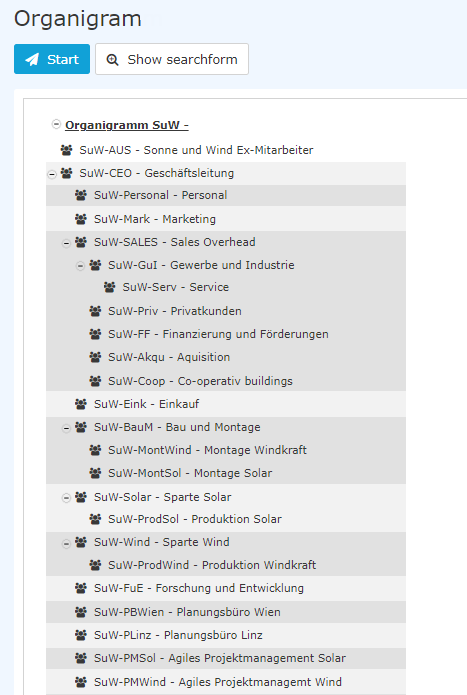
Task: Click the group icon beside SuW-AUS
Action: [66, 150]
